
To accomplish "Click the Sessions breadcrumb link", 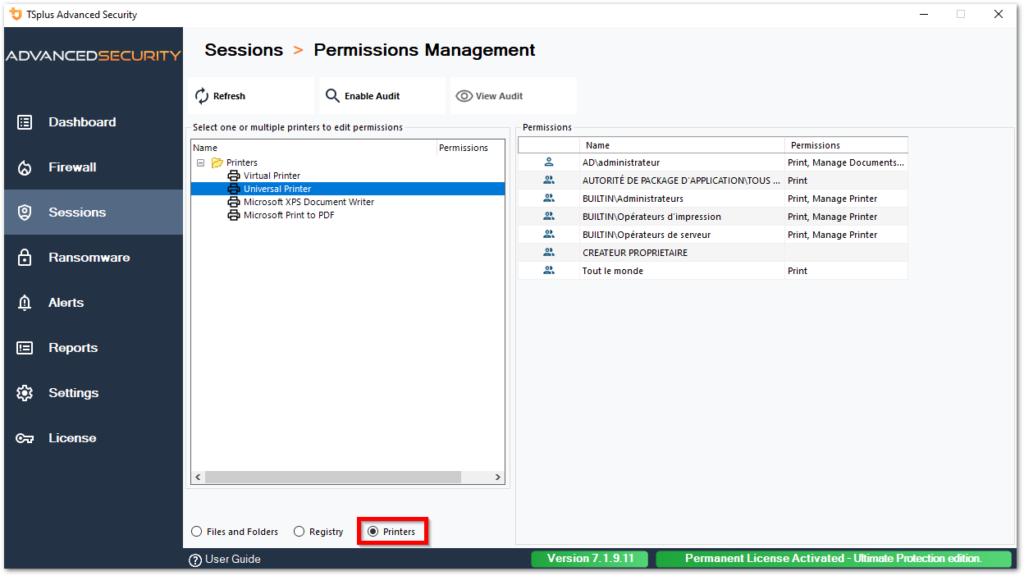I will click(242, 49).
